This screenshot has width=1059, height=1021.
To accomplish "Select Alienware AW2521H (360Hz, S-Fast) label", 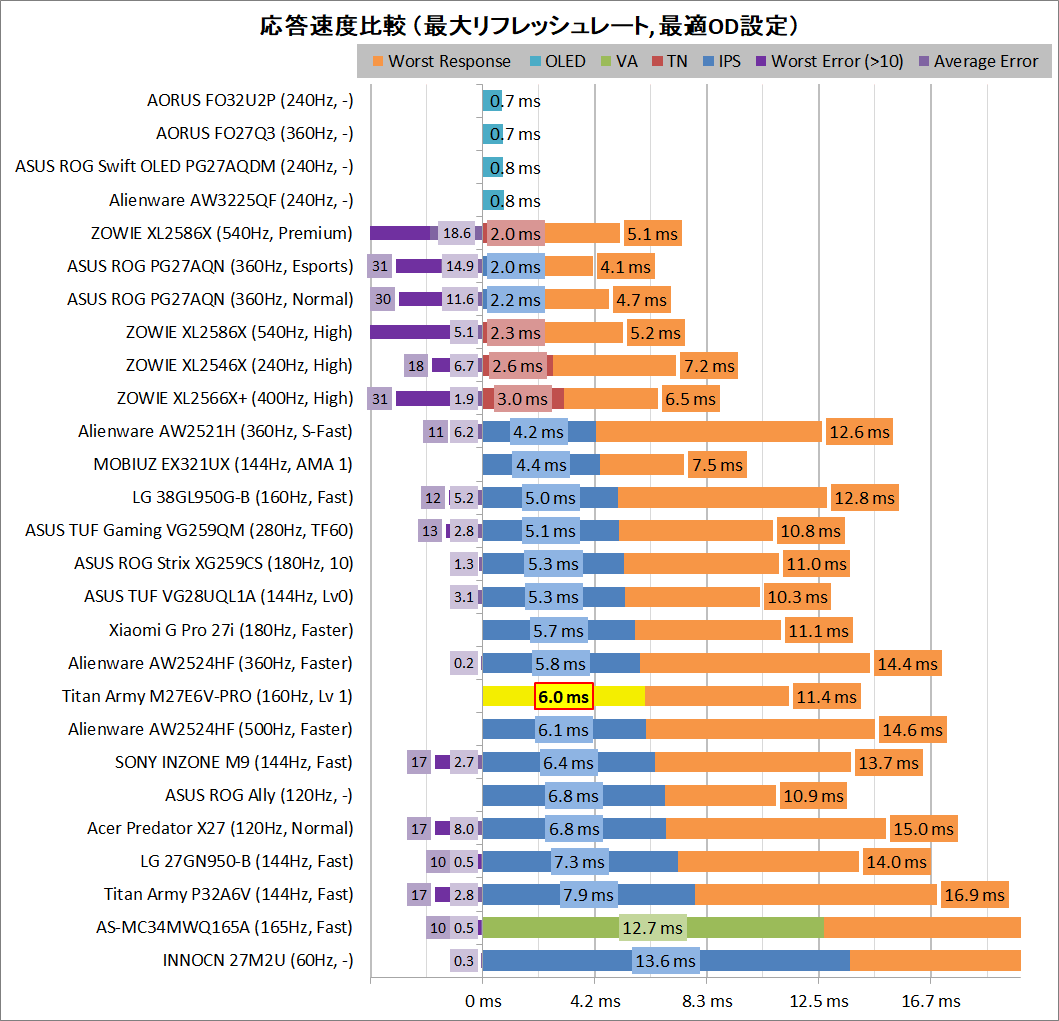I will [215, 432].
